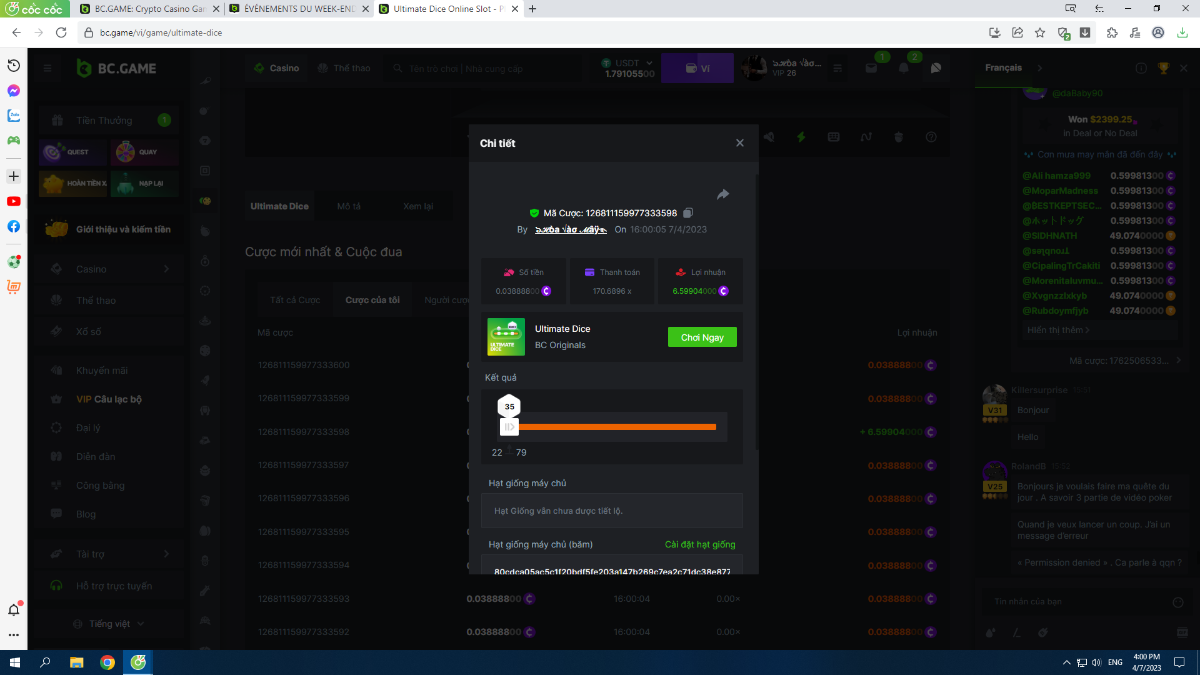The image size is (1200, 675).
Task: Open the Tiếng việt language dropdown
Action: click(116, 624)
